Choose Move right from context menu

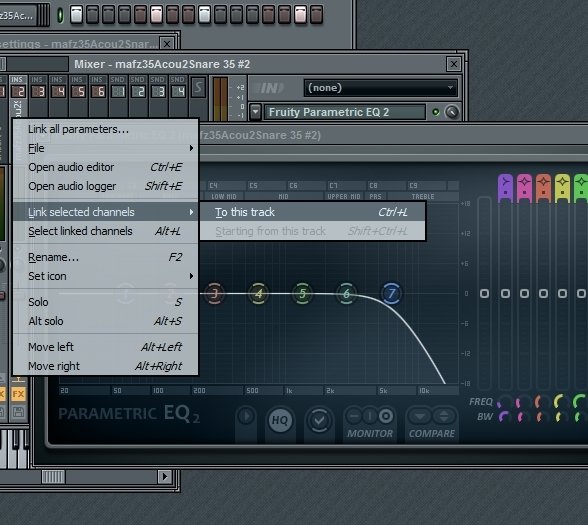pos(105,366)
